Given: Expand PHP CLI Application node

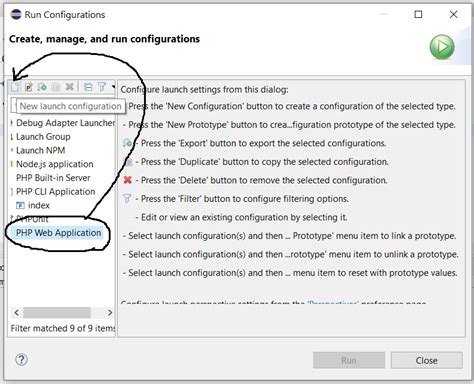Looking at the screenshot, I should coord(12,192).
